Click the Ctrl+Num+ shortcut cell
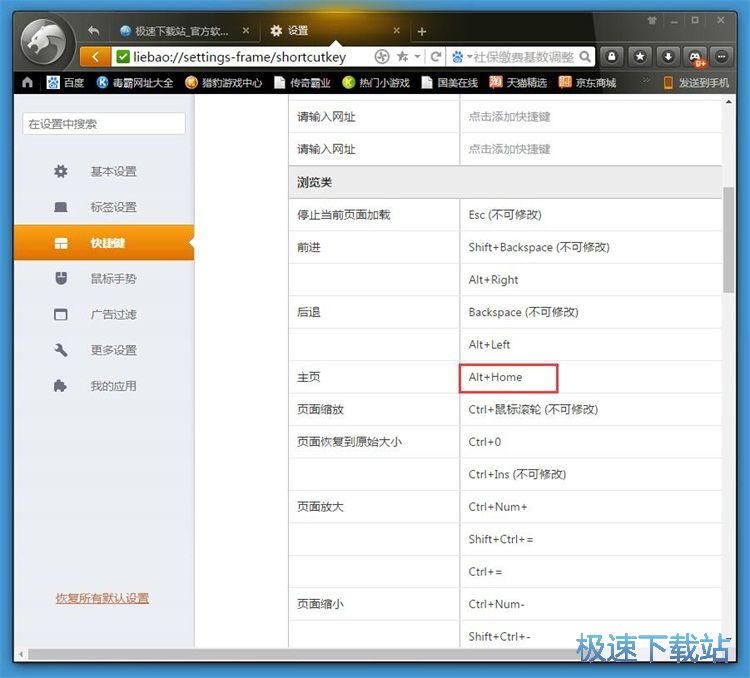750x678 pixels. point(591,507)
